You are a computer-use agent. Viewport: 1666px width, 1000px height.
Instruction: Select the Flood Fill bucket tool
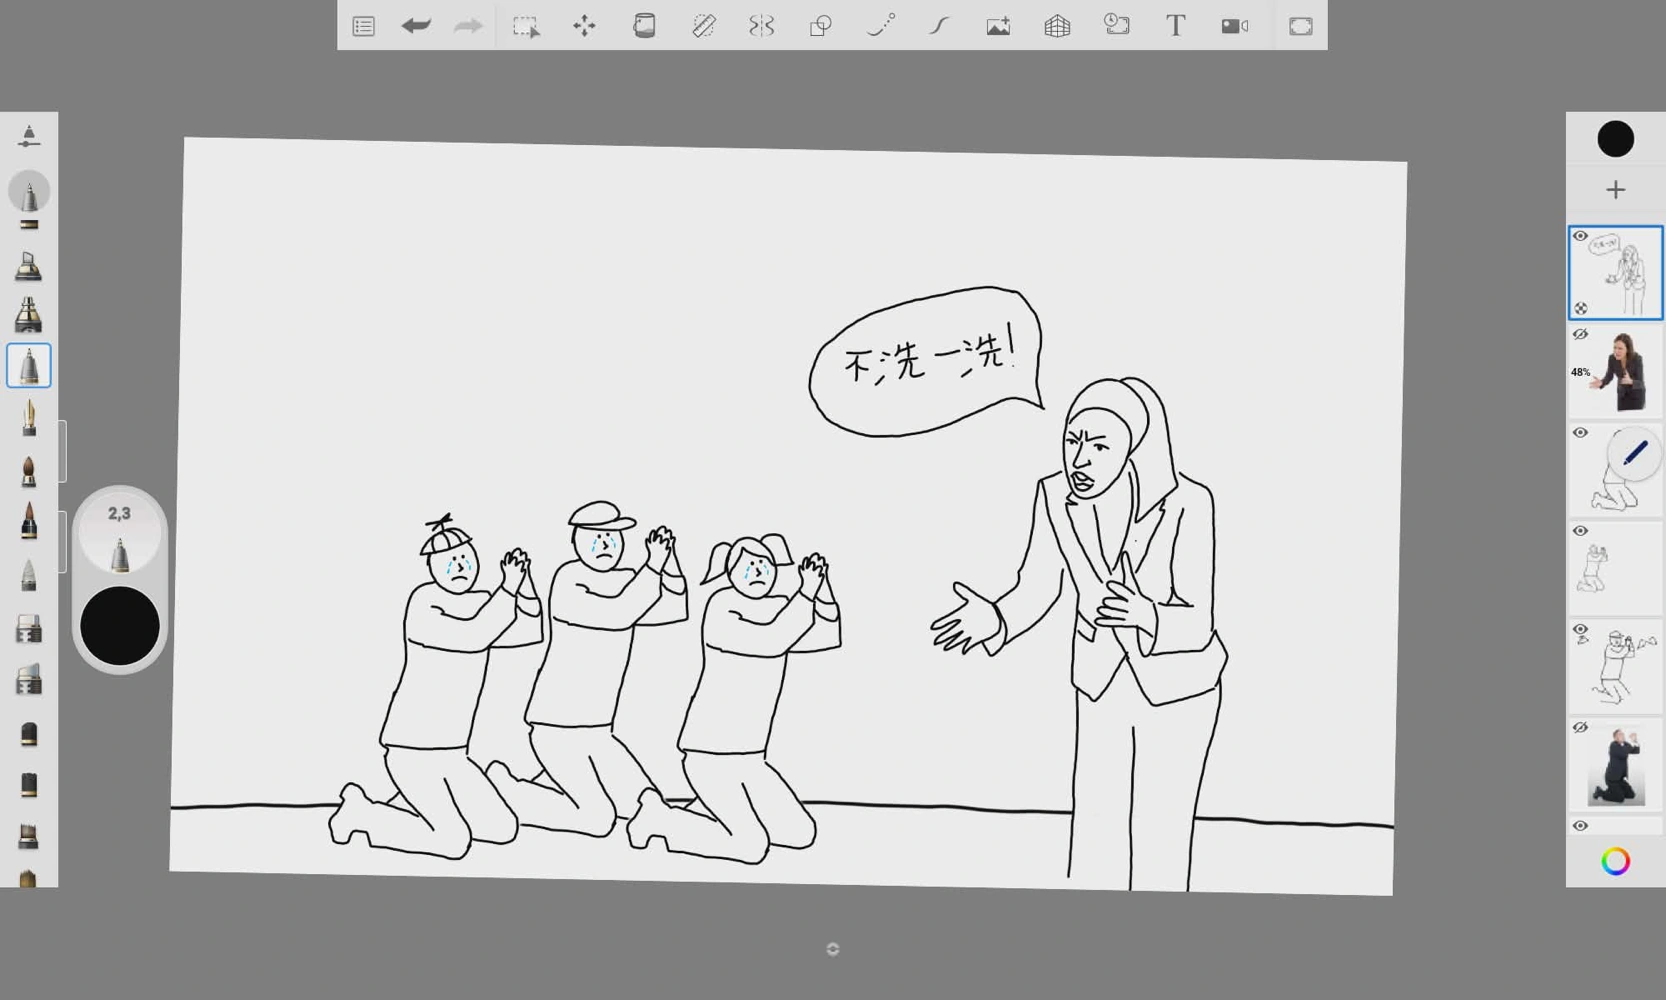coord(644,26)
